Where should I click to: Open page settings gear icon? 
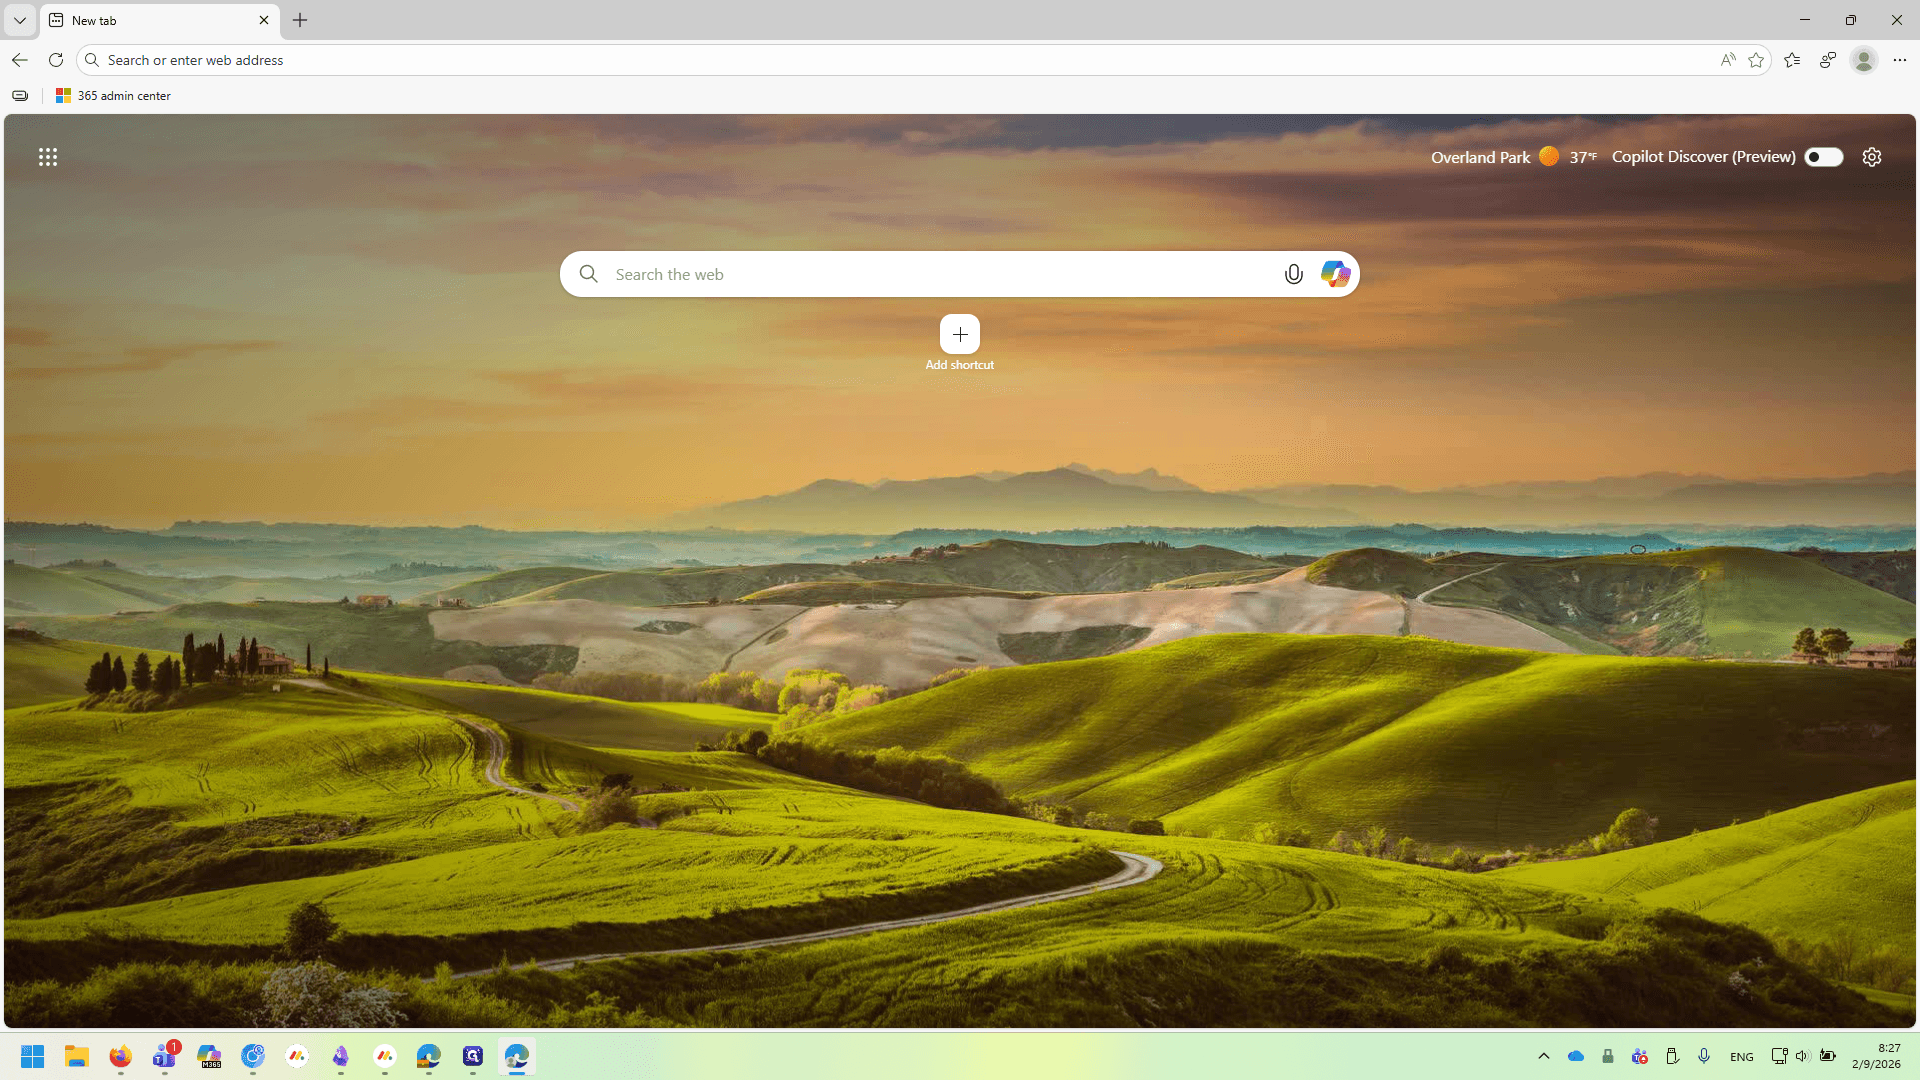[x=1872, y=157]
